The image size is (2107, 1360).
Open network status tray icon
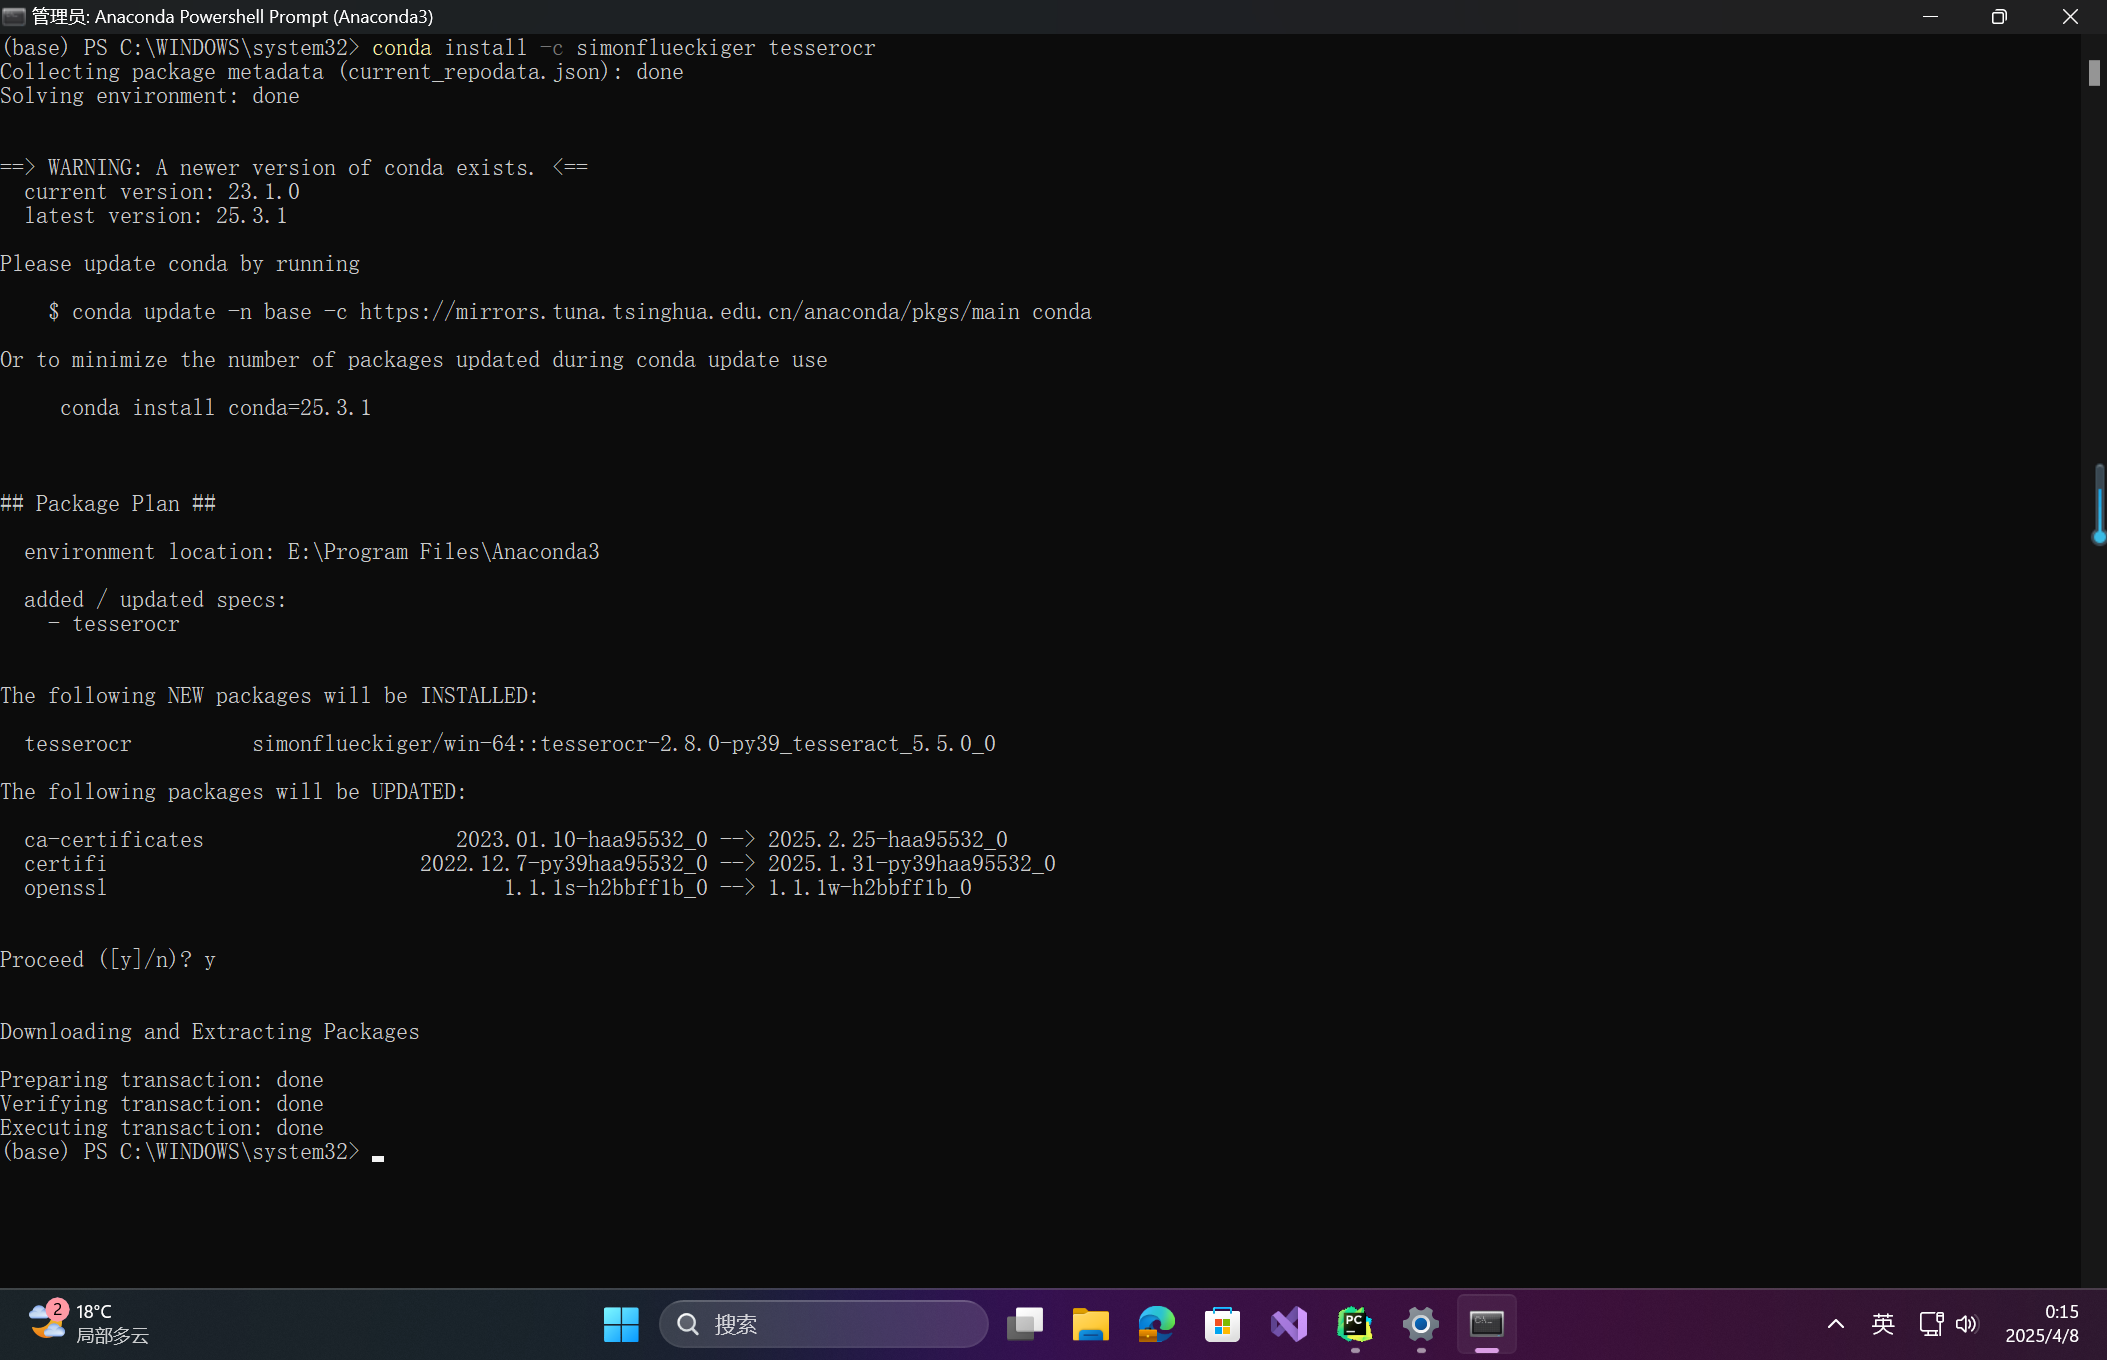pyautogui.click(x=1930, y=1324)
